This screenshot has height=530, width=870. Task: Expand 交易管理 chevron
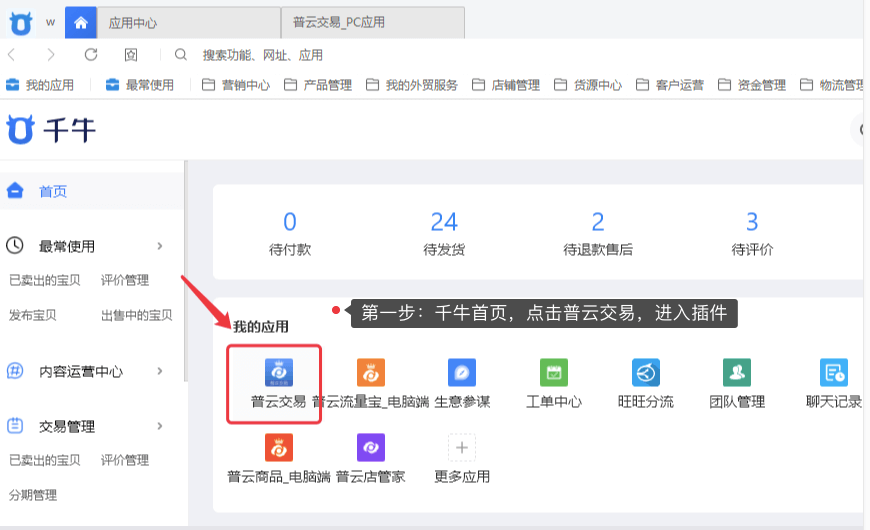160,426
